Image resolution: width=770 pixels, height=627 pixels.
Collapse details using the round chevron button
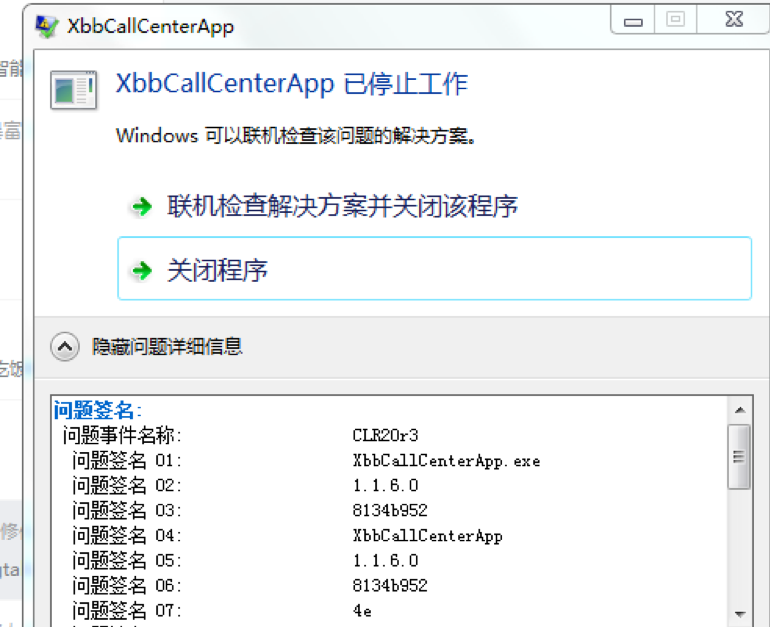click(65, 347)
